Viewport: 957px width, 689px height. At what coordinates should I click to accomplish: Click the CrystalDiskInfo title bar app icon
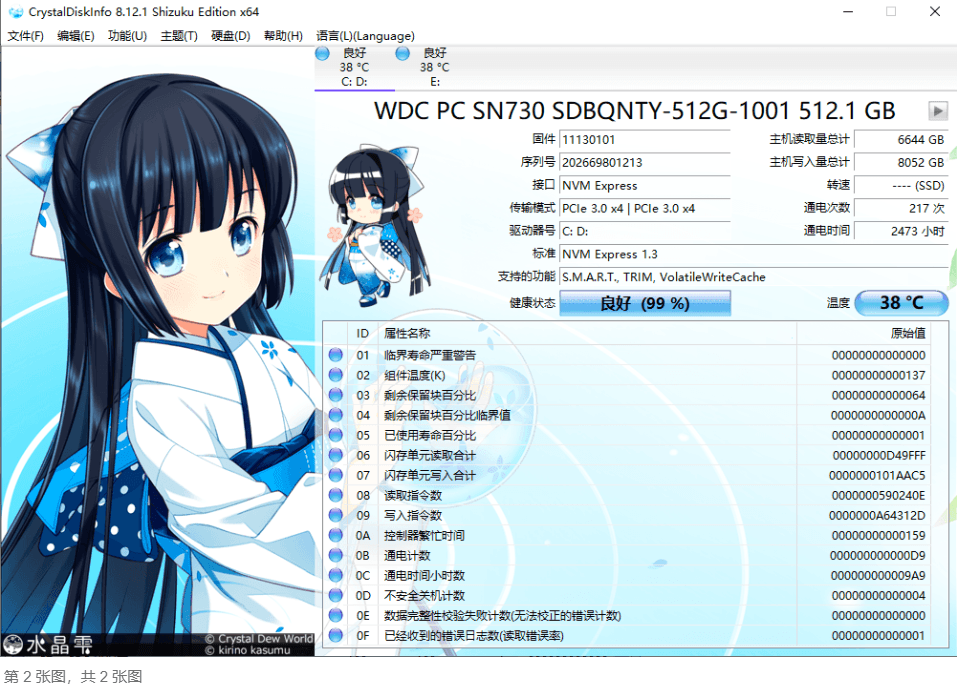click(15, 12)
